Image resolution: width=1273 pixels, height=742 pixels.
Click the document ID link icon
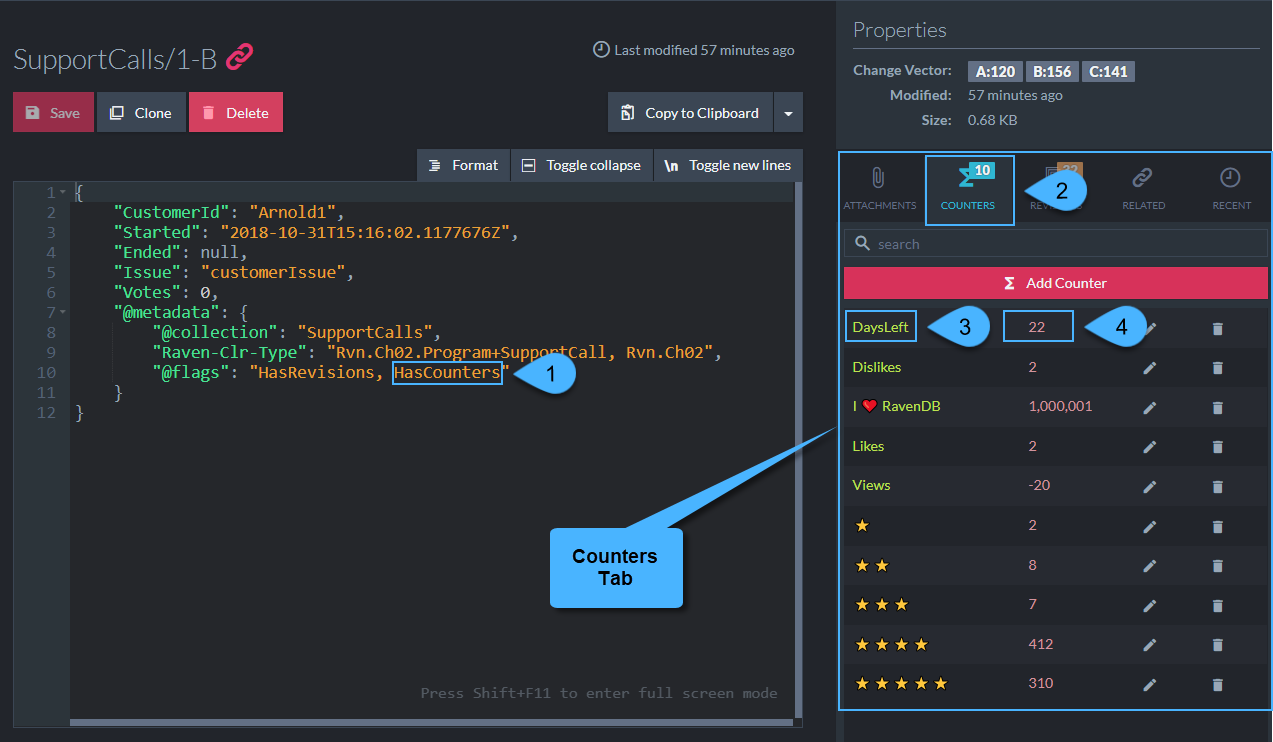pos(239,58)
